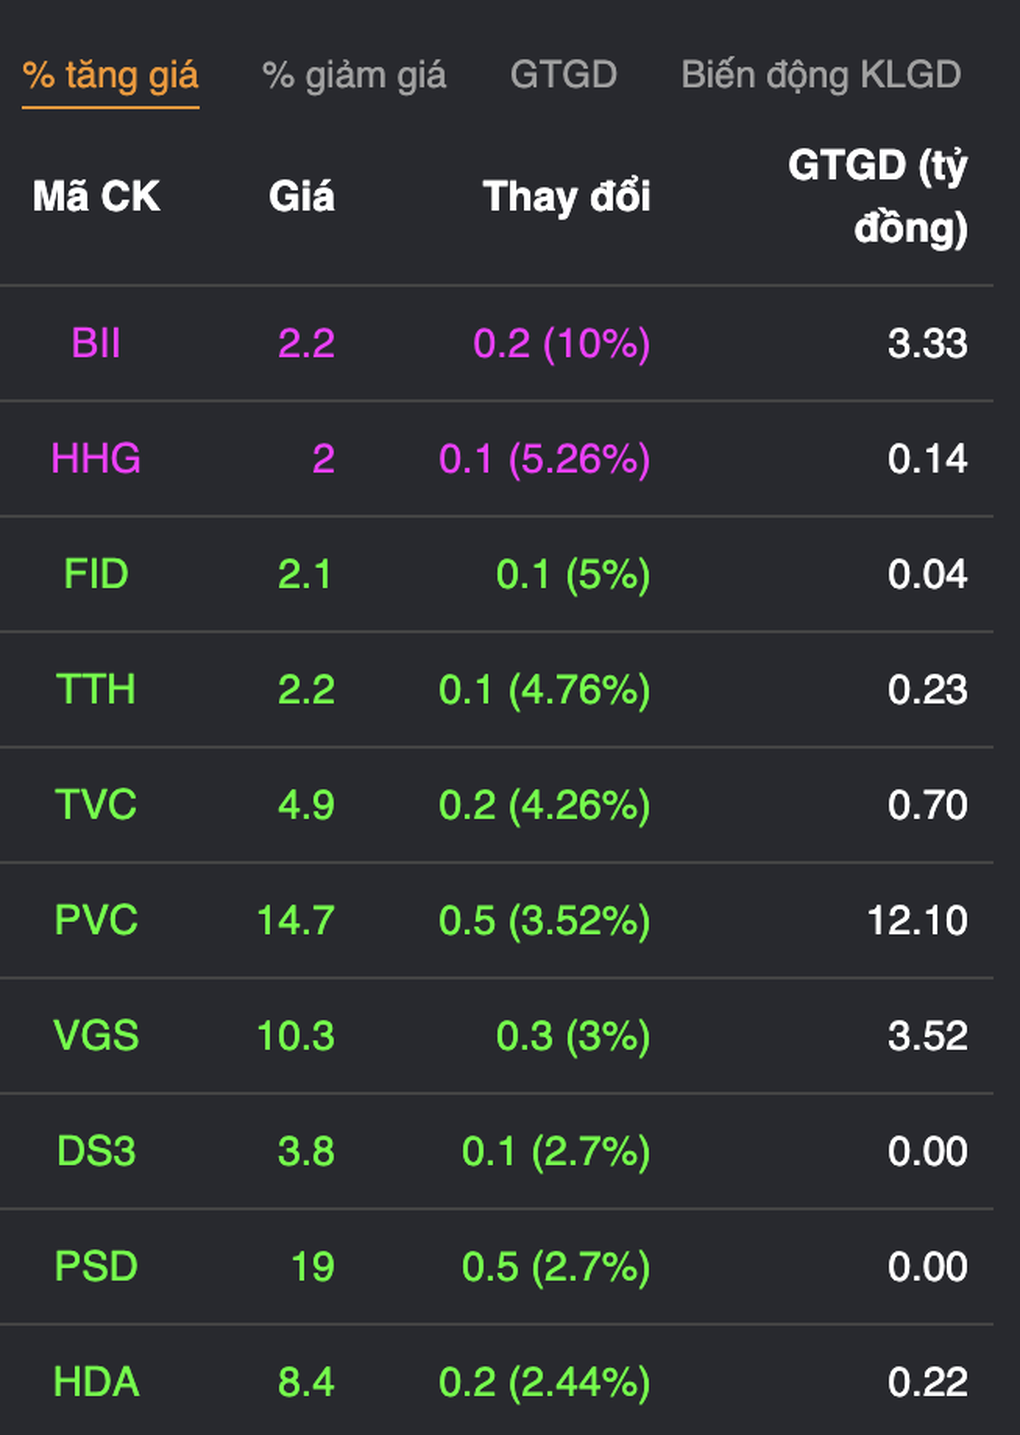The width and height of the screenshot is (1020, 1435).
Task: Click the PVC trading value 12.10
Action: click(917, 920)
